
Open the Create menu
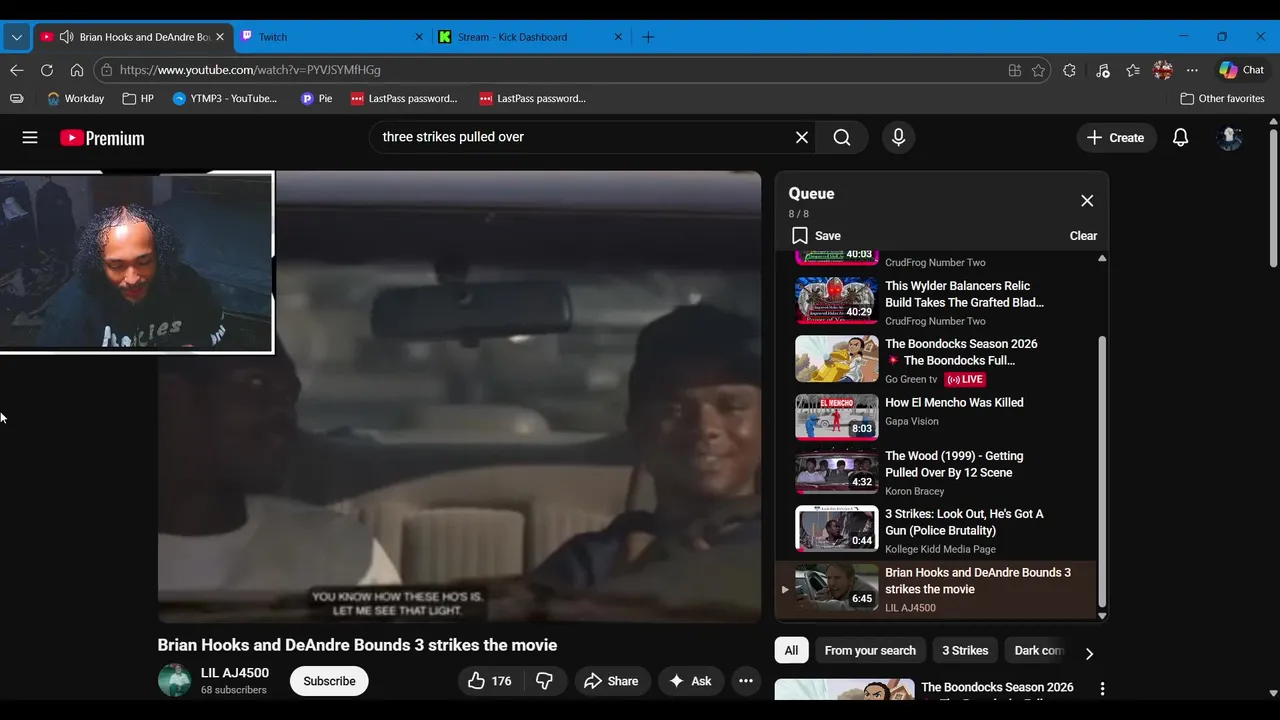pos(1116,138)
